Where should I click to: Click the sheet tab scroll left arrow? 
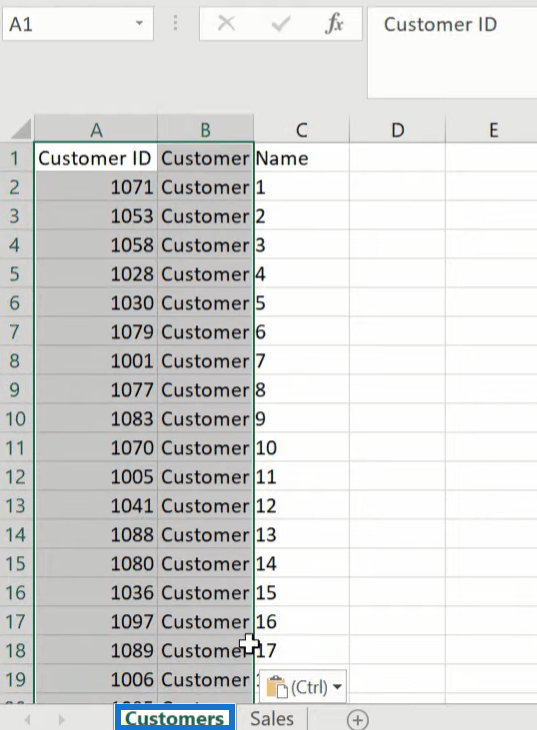coord(28,720)
